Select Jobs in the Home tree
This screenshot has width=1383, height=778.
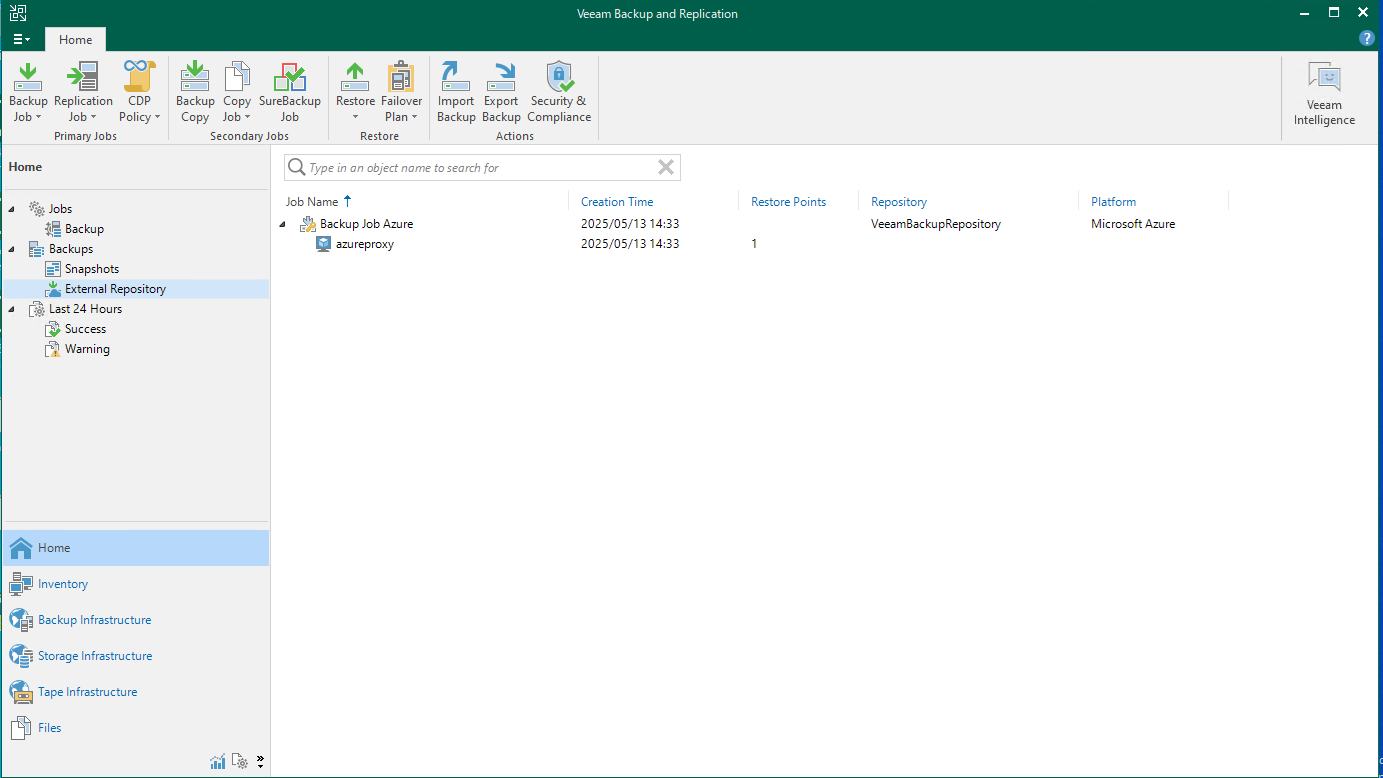(60, 209)
